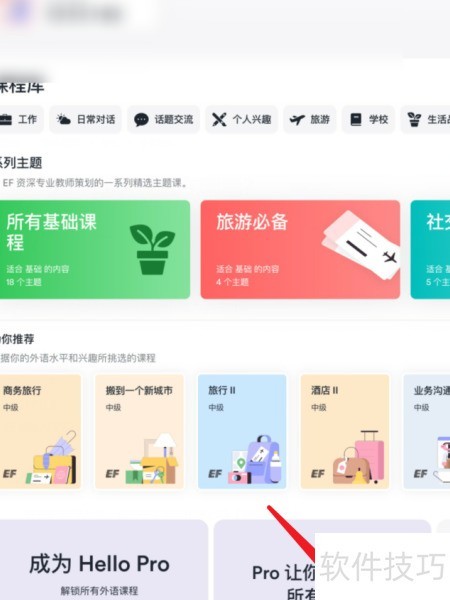450x600 pixels.
Task: Tap the book icon for 学校
Action: click(x=356, y=120)
